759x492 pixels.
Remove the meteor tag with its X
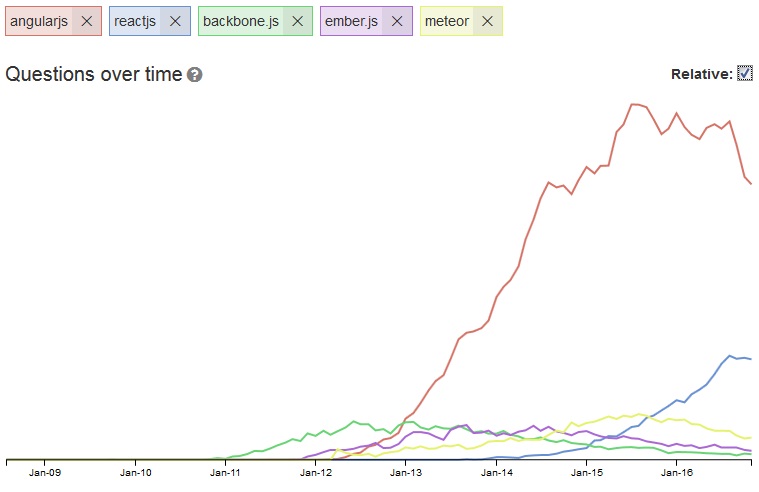pos(487,21)
